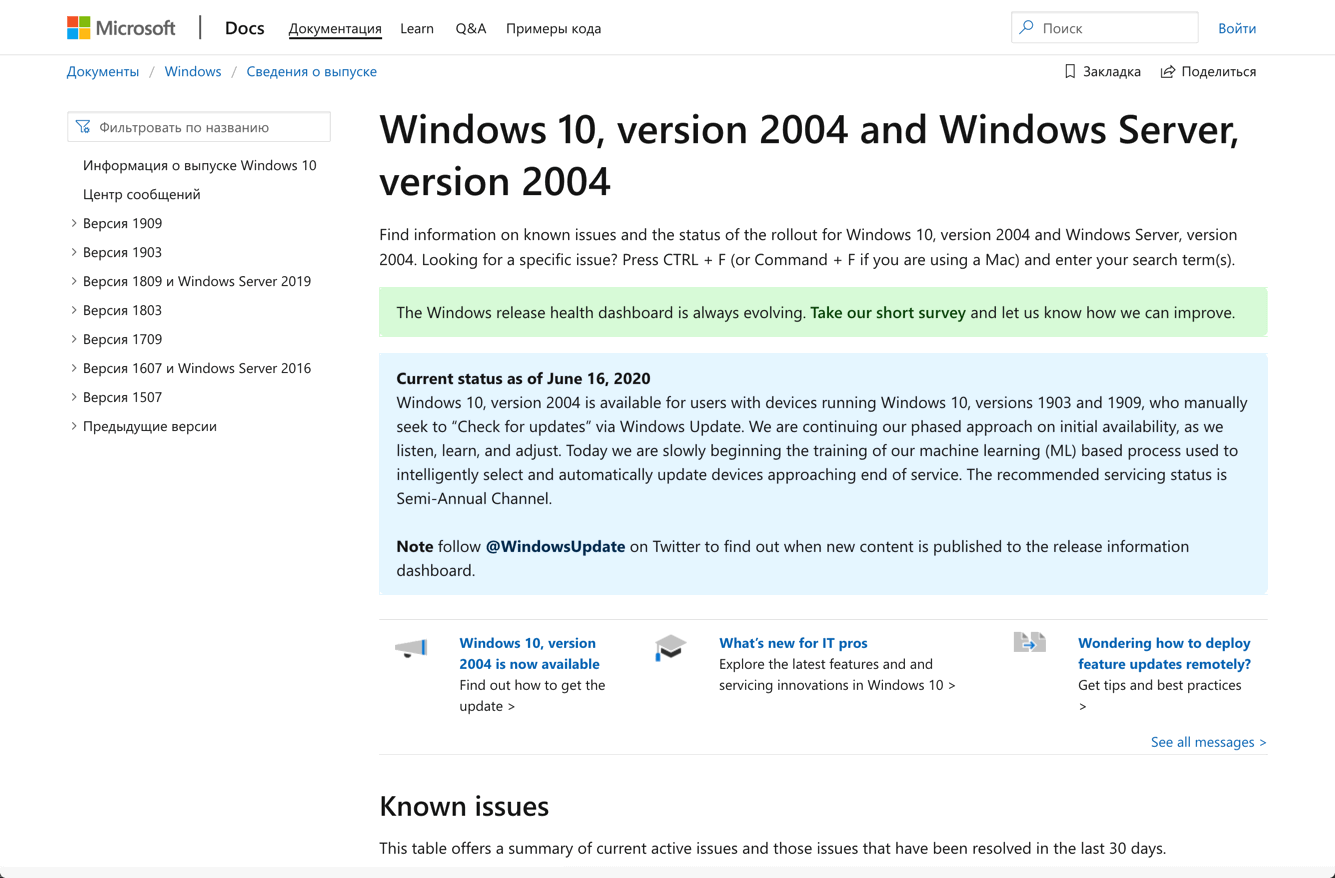Image resolution: width=1335 pixels, height=878 pixels.
Task: Click the Поделиться share icon
Action: (1167, 71)
